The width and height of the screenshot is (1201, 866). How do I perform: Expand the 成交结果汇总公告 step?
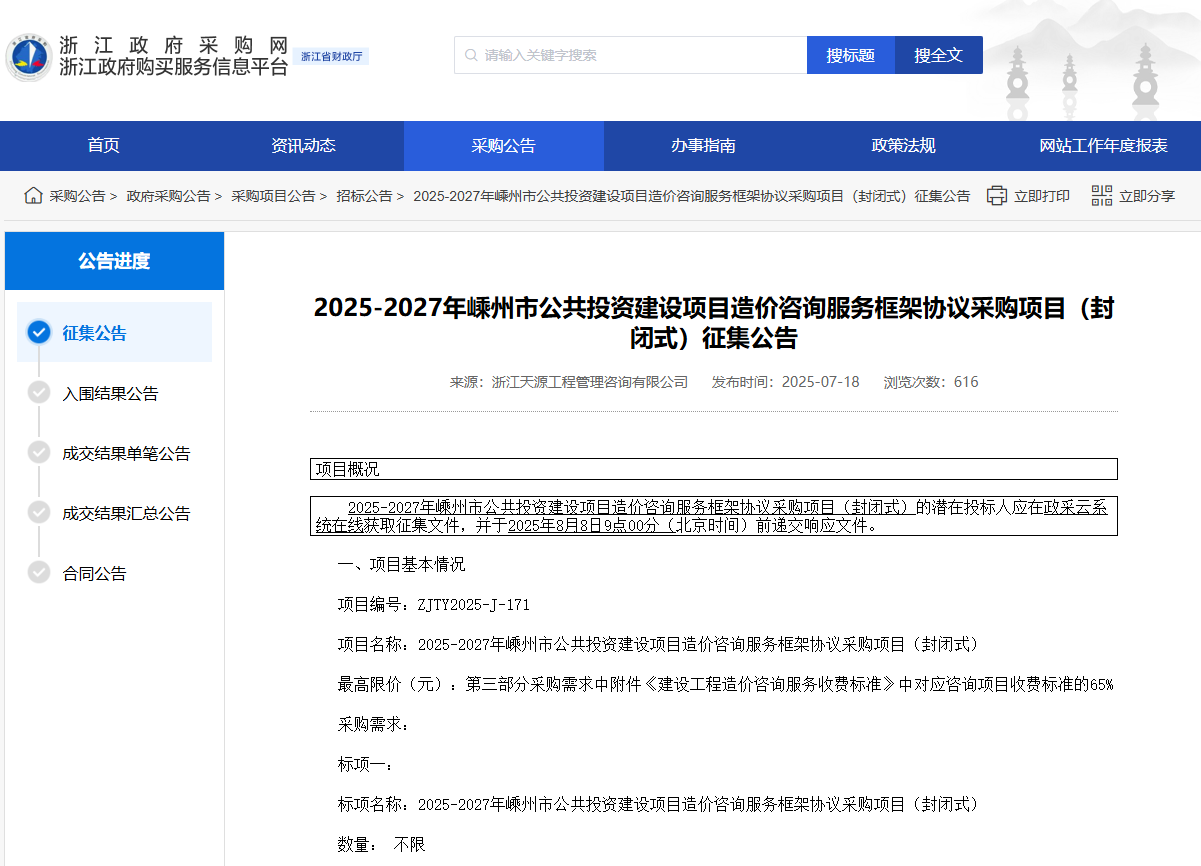click(128, 513)
